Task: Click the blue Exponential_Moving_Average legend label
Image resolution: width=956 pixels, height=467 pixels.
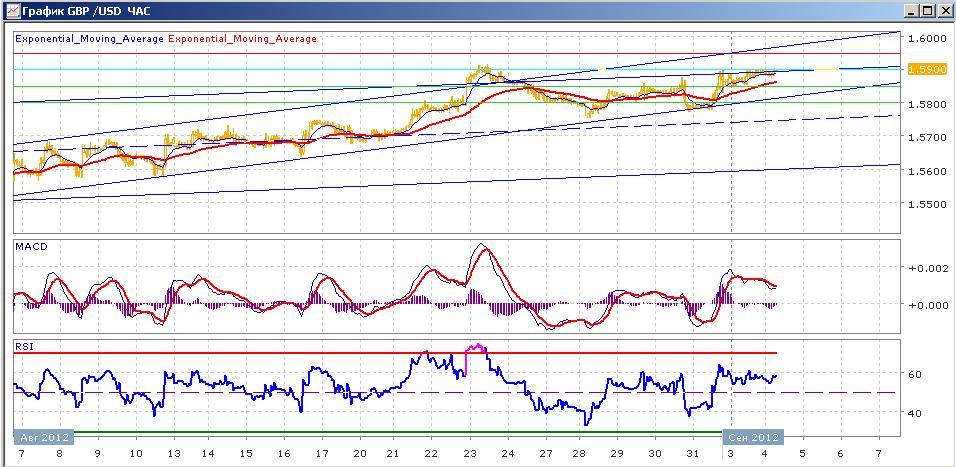Action: click(x=89, y=38)
